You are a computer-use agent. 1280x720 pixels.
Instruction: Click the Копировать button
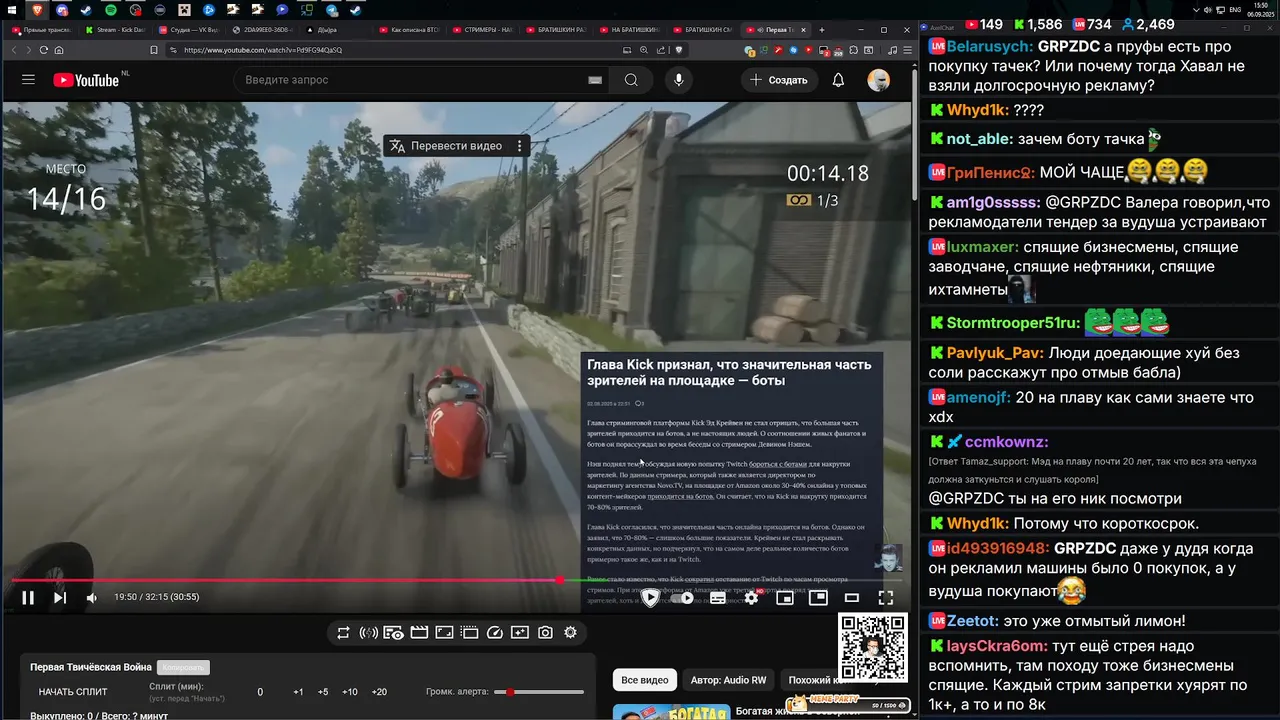183,667
